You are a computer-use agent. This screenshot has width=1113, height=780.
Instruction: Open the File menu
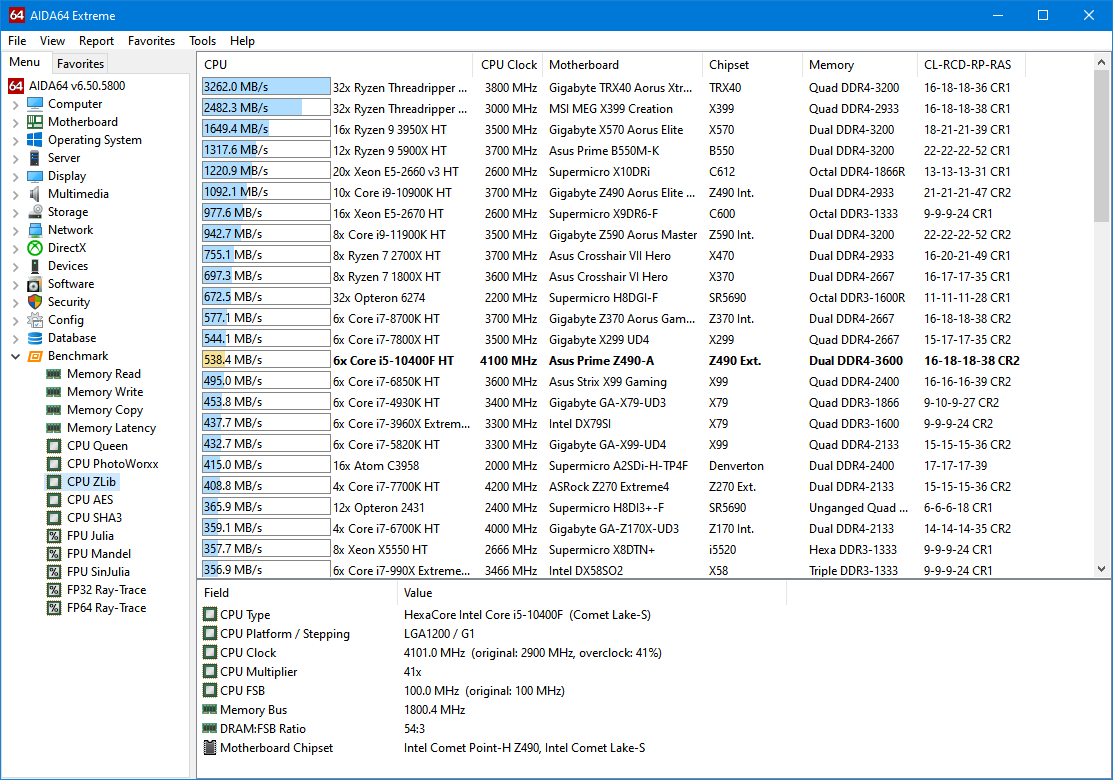(x=17, y=40)
